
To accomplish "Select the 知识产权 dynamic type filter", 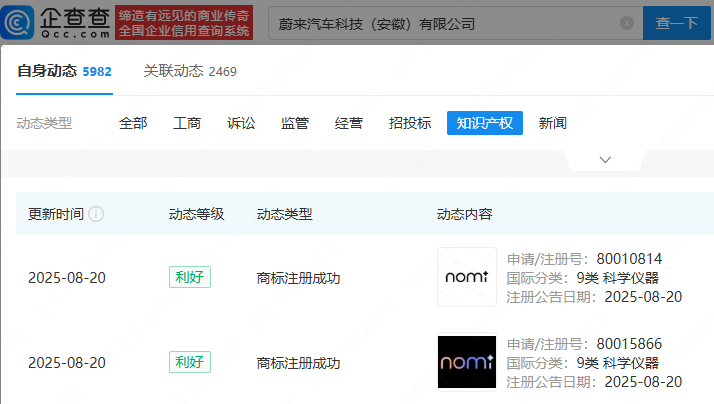I will 484,123.
